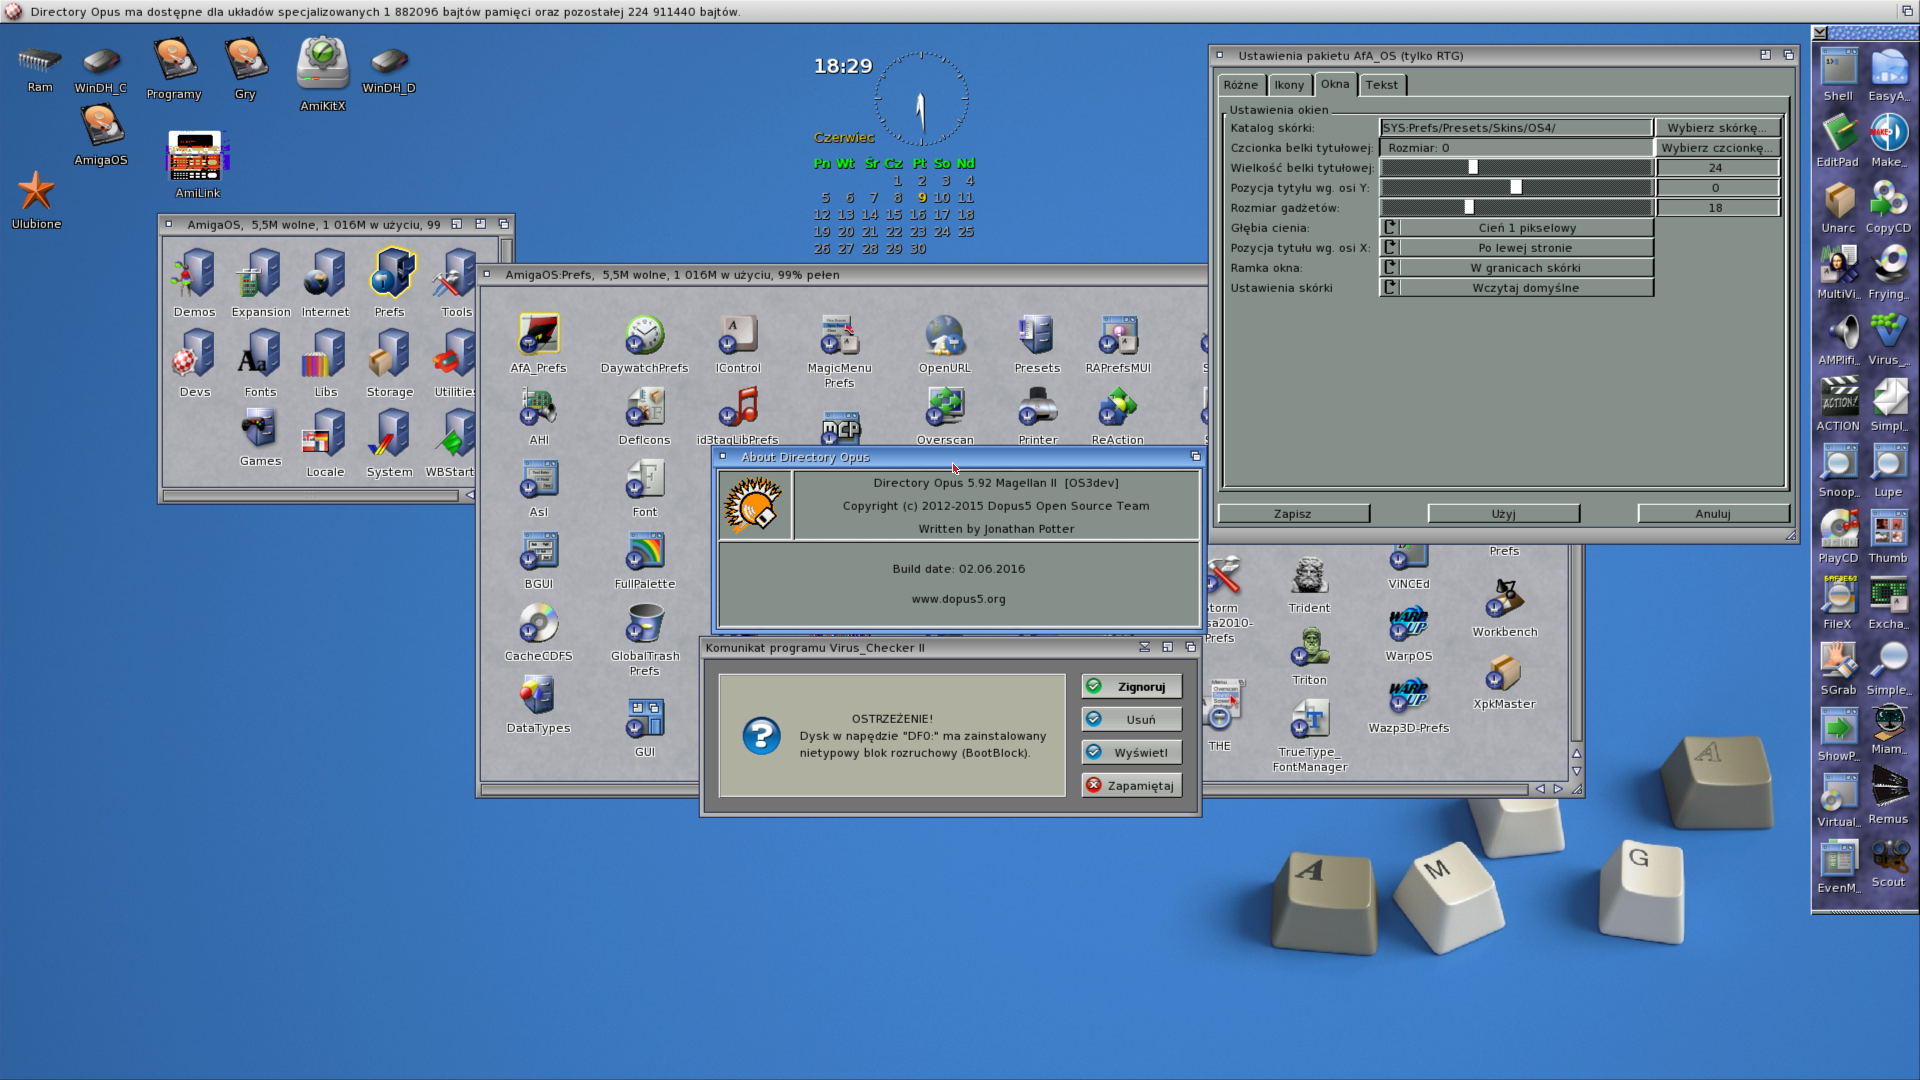Select the Okna tab
Viewport: 1920px width, 1080px height.
(x=1335, y=84)
